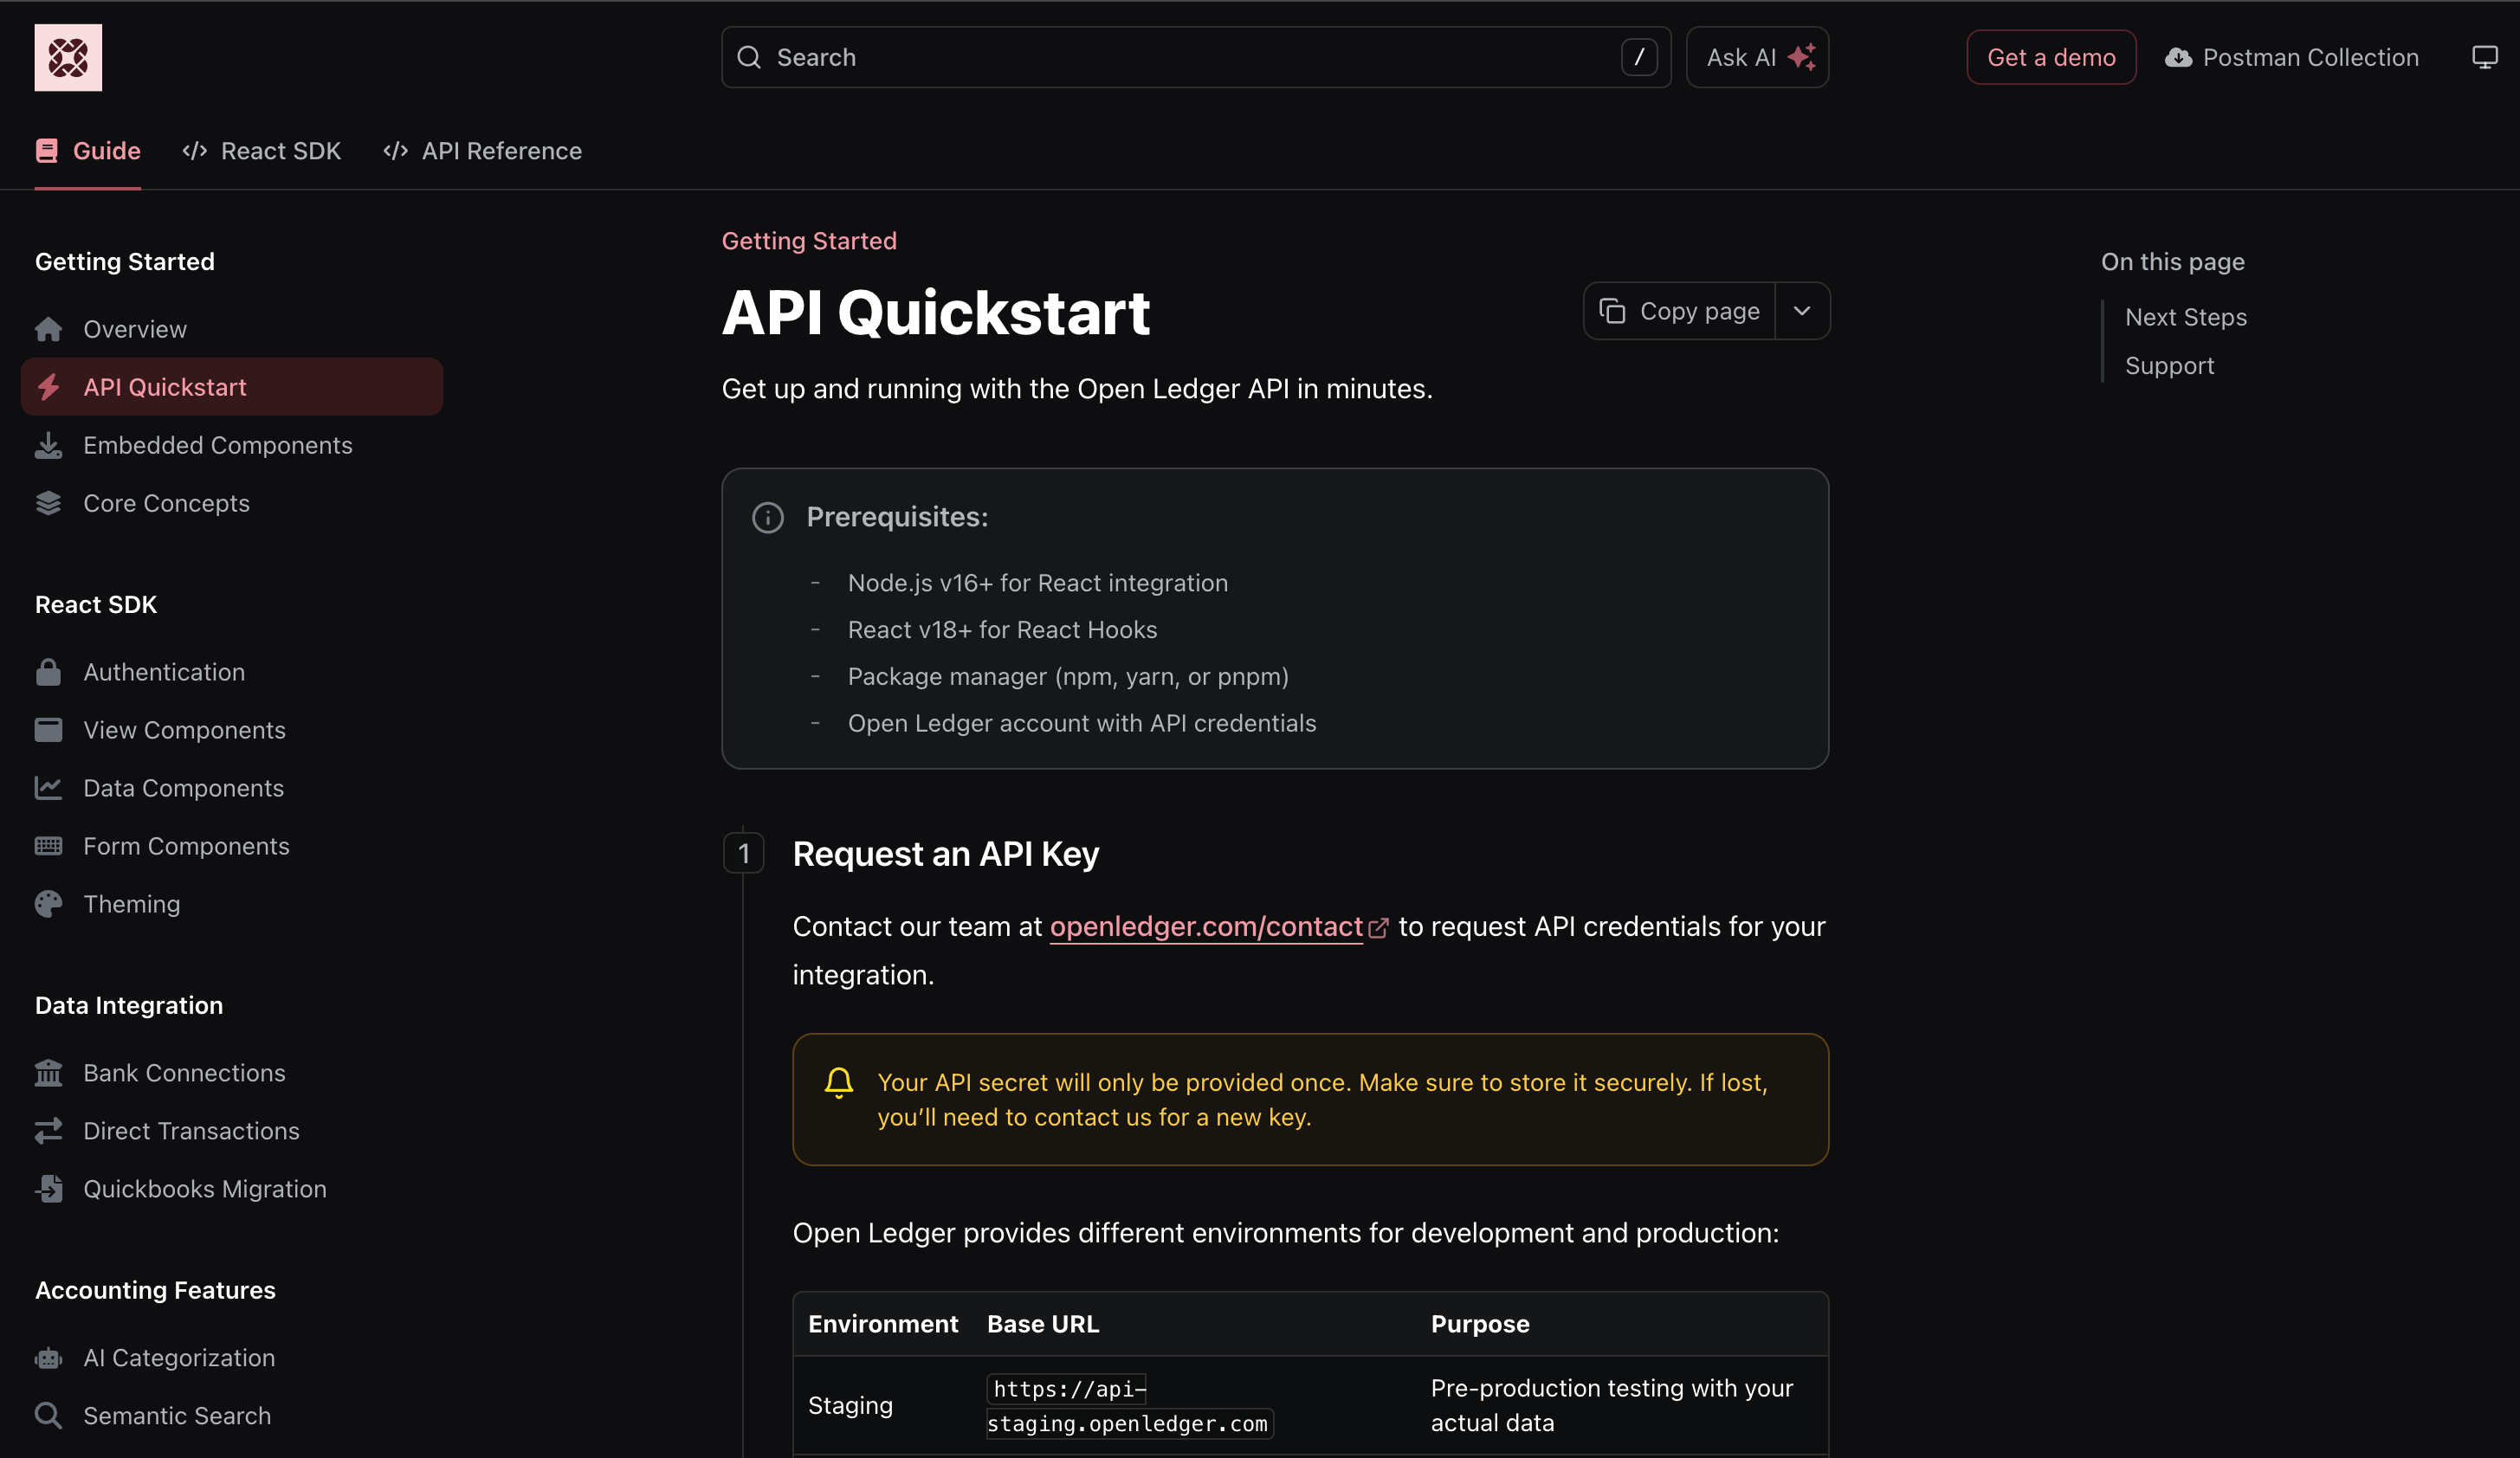Open the Postman Collection link
The image size is (2520, 1458).
click(2292, 58)
